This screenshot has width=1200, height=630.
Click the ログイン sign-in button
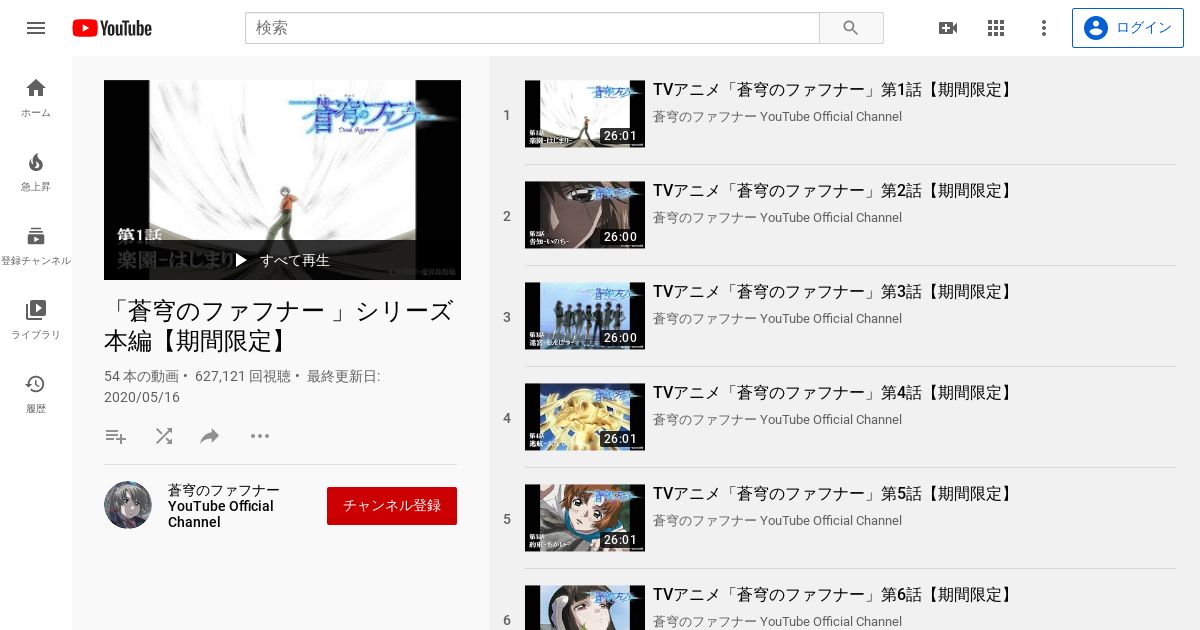(x=1128, y=28)
